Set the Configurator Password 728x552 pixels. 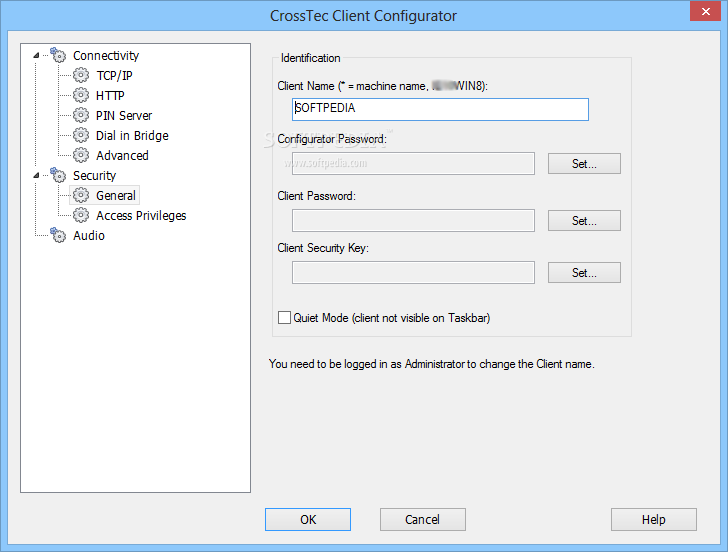coord(584,163)
